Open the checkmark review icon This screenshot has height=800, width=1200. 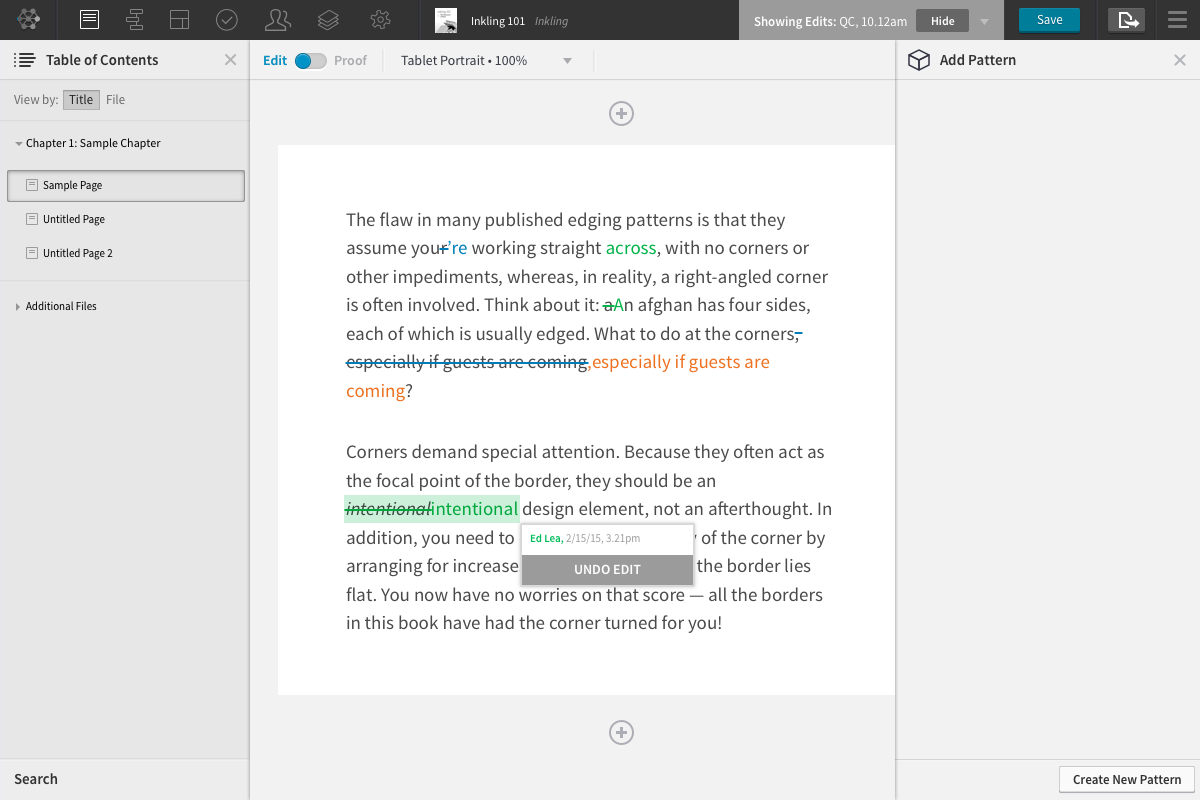tap(227, 19)
